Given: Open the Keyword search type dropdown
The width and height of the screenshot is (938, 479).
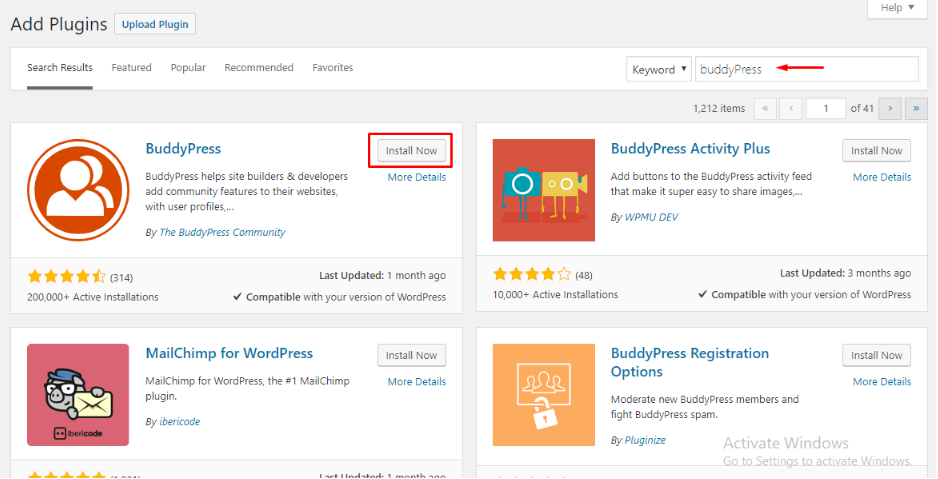Looking at the screenshot, I should 659,69.
